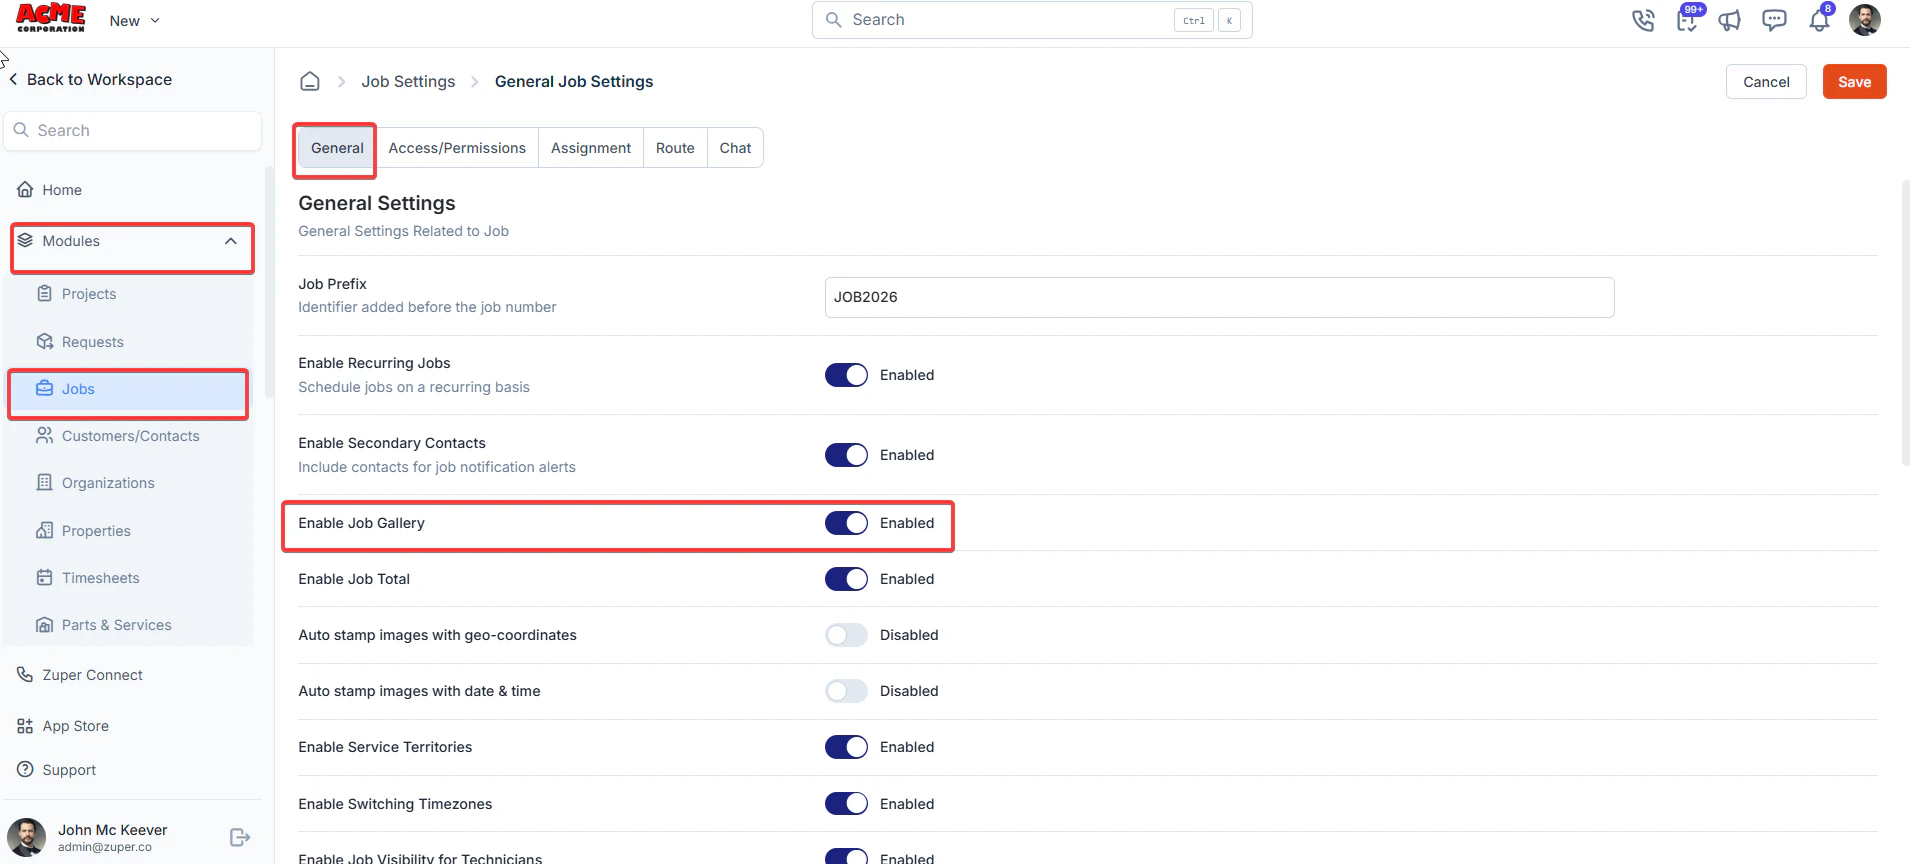Click the Jobs briefcase icon

pos(45,388)
